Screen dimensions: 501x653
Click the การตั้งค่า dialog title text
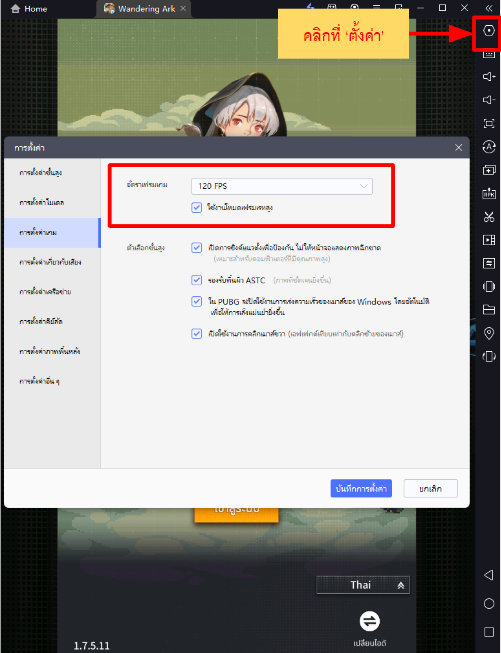coord(29,148)
